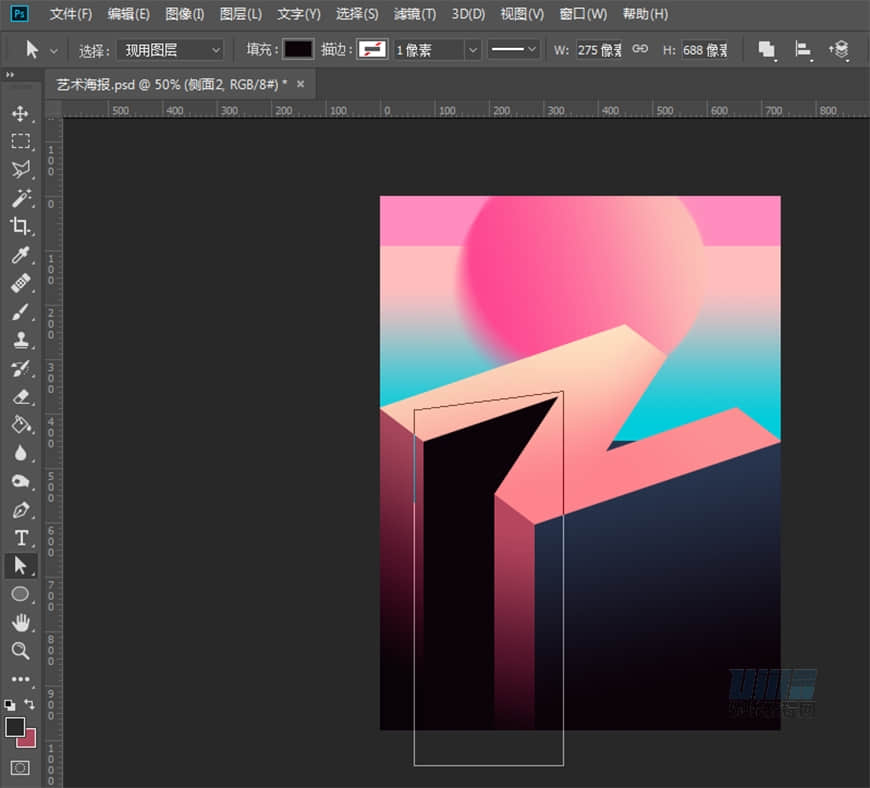This screenshot has width=870, height=788.
Task: Open the stroke line style dropdown
Action: pos(514,49)
